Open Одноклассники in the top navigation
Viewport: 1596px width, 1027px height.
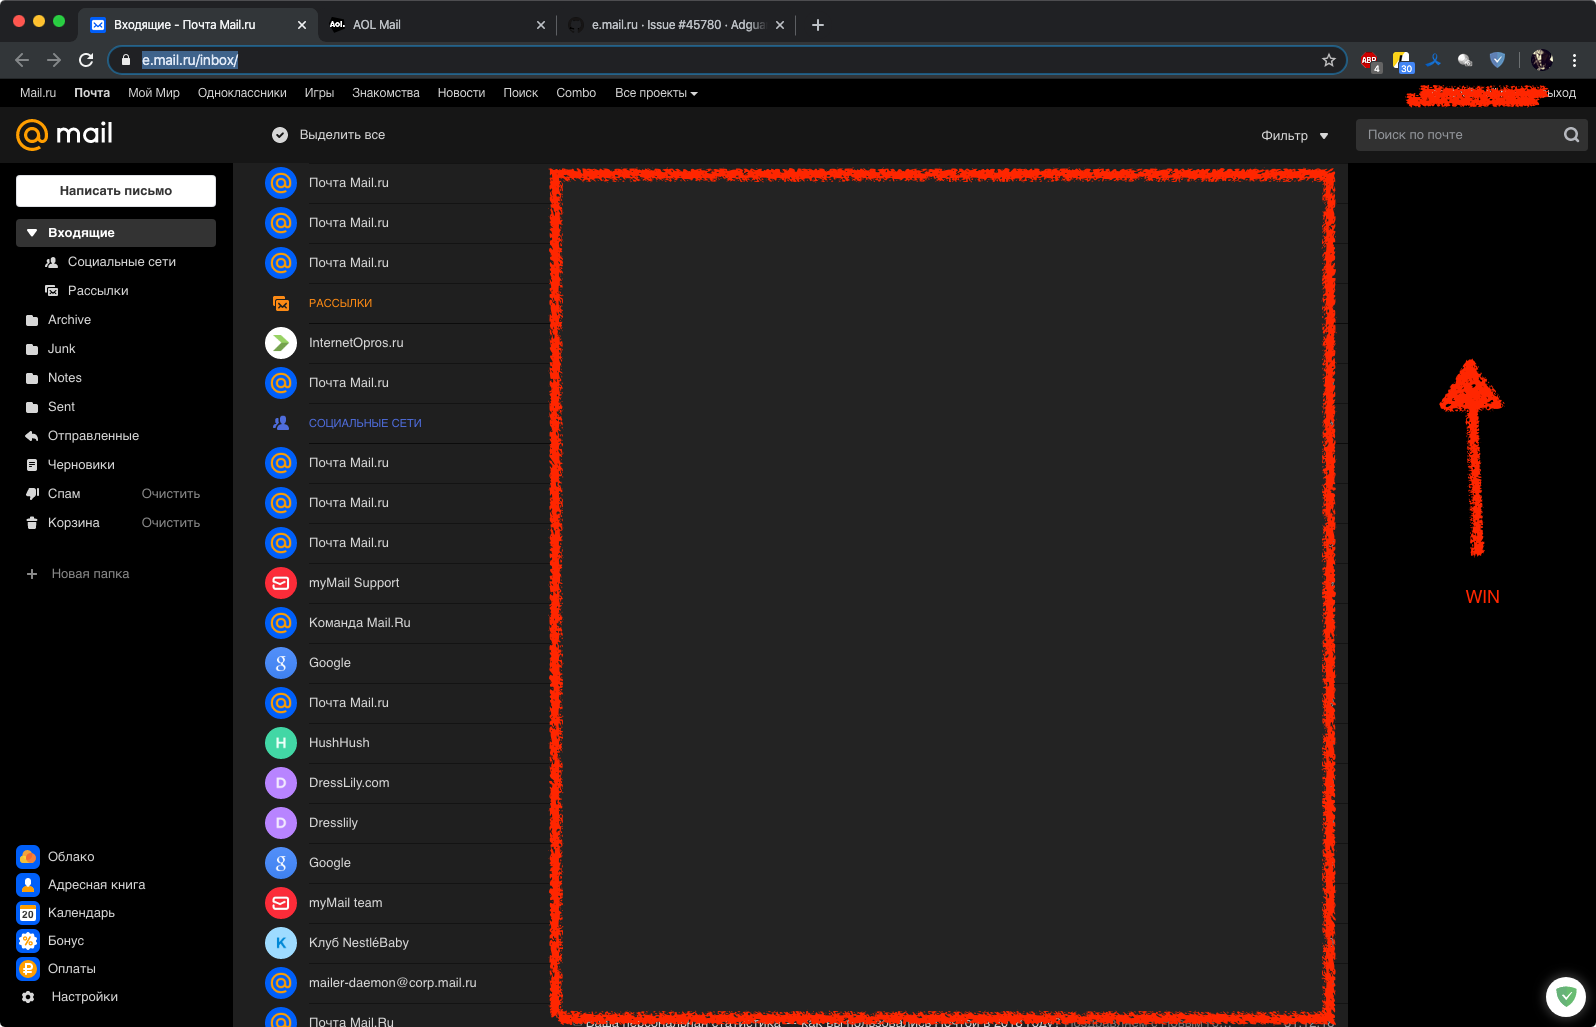pyautogui.click(x=242, y=93)
